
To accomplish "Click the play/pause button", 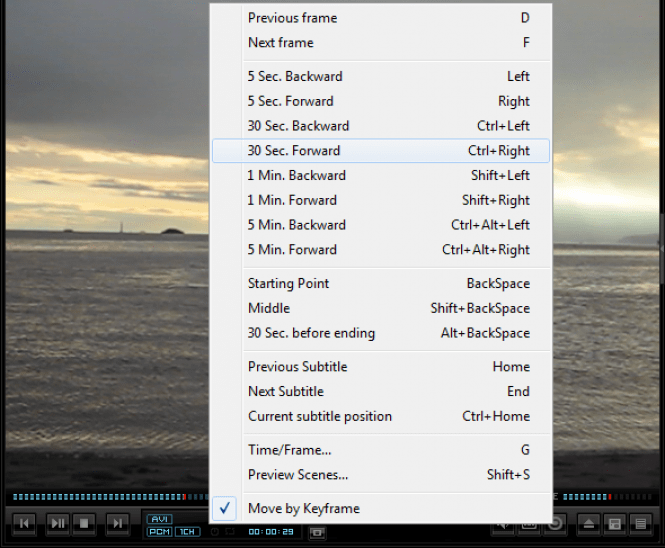I will (x=58, y=523).
